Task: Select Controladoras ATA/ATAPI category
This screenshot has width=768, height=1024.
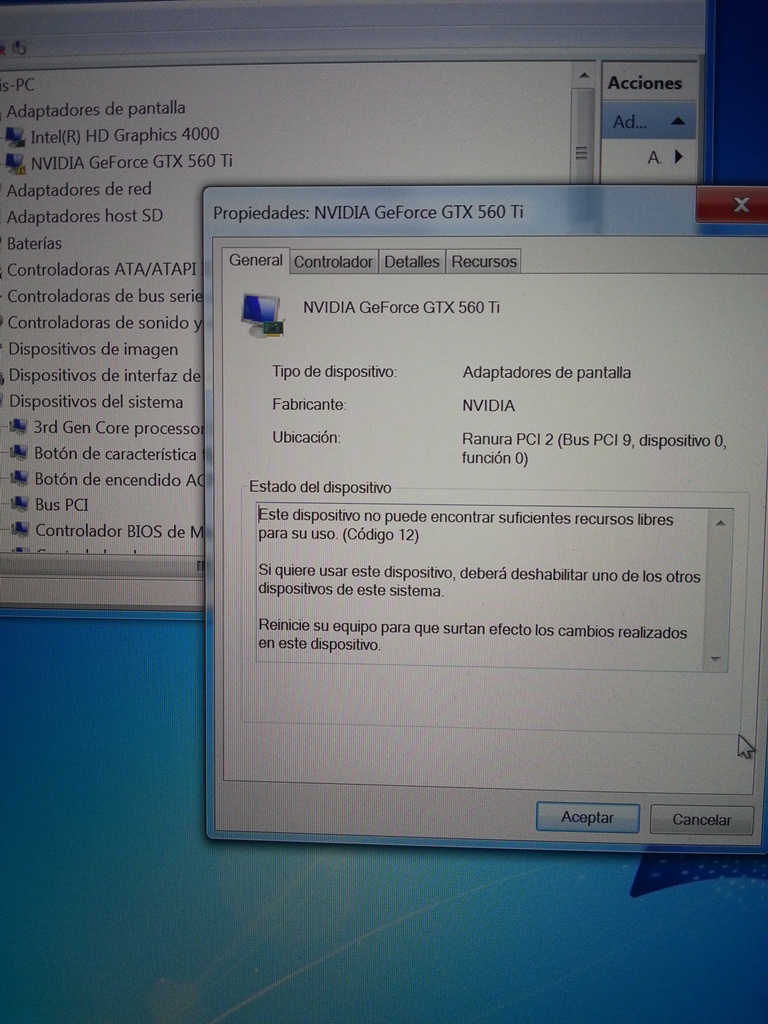Action: [x=102, y=269]
